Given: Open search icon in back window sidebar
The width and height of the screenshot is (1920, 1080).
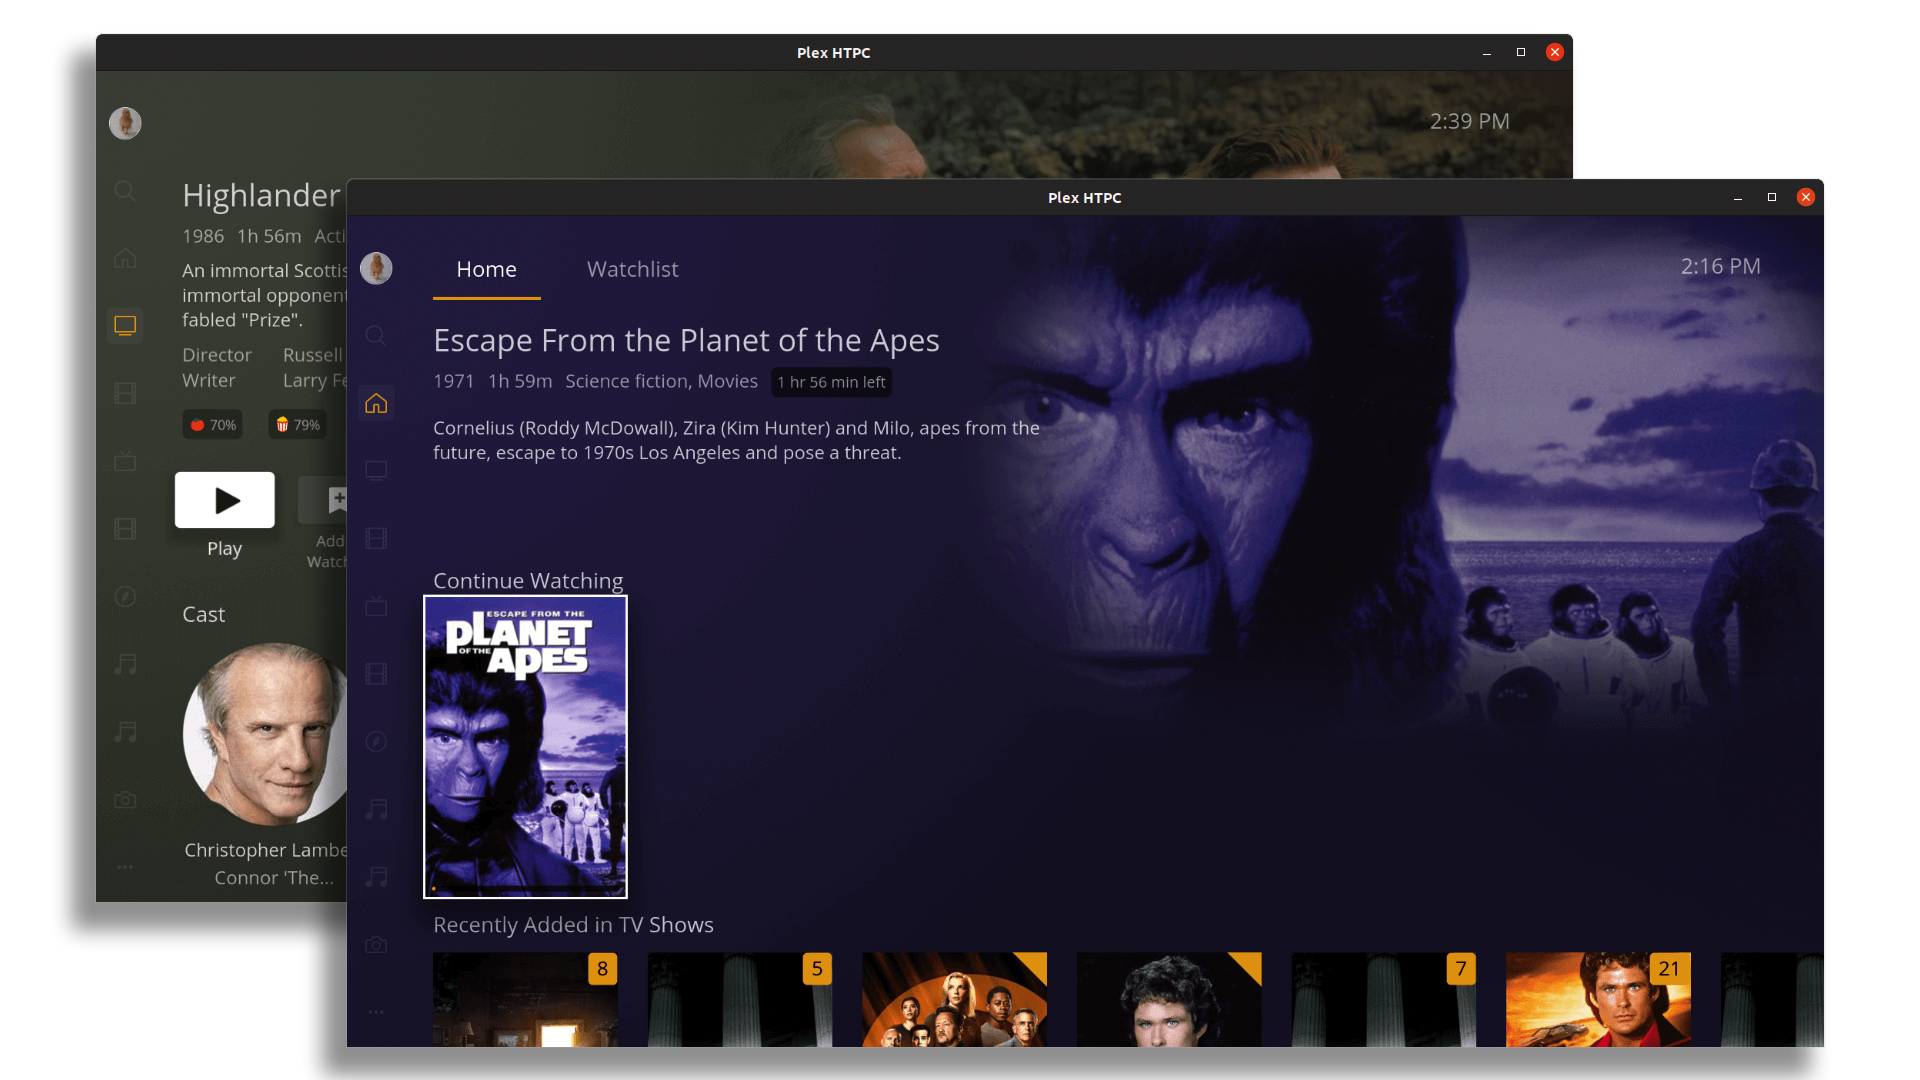Looking at the screenshot, I should tap(125, 190).
